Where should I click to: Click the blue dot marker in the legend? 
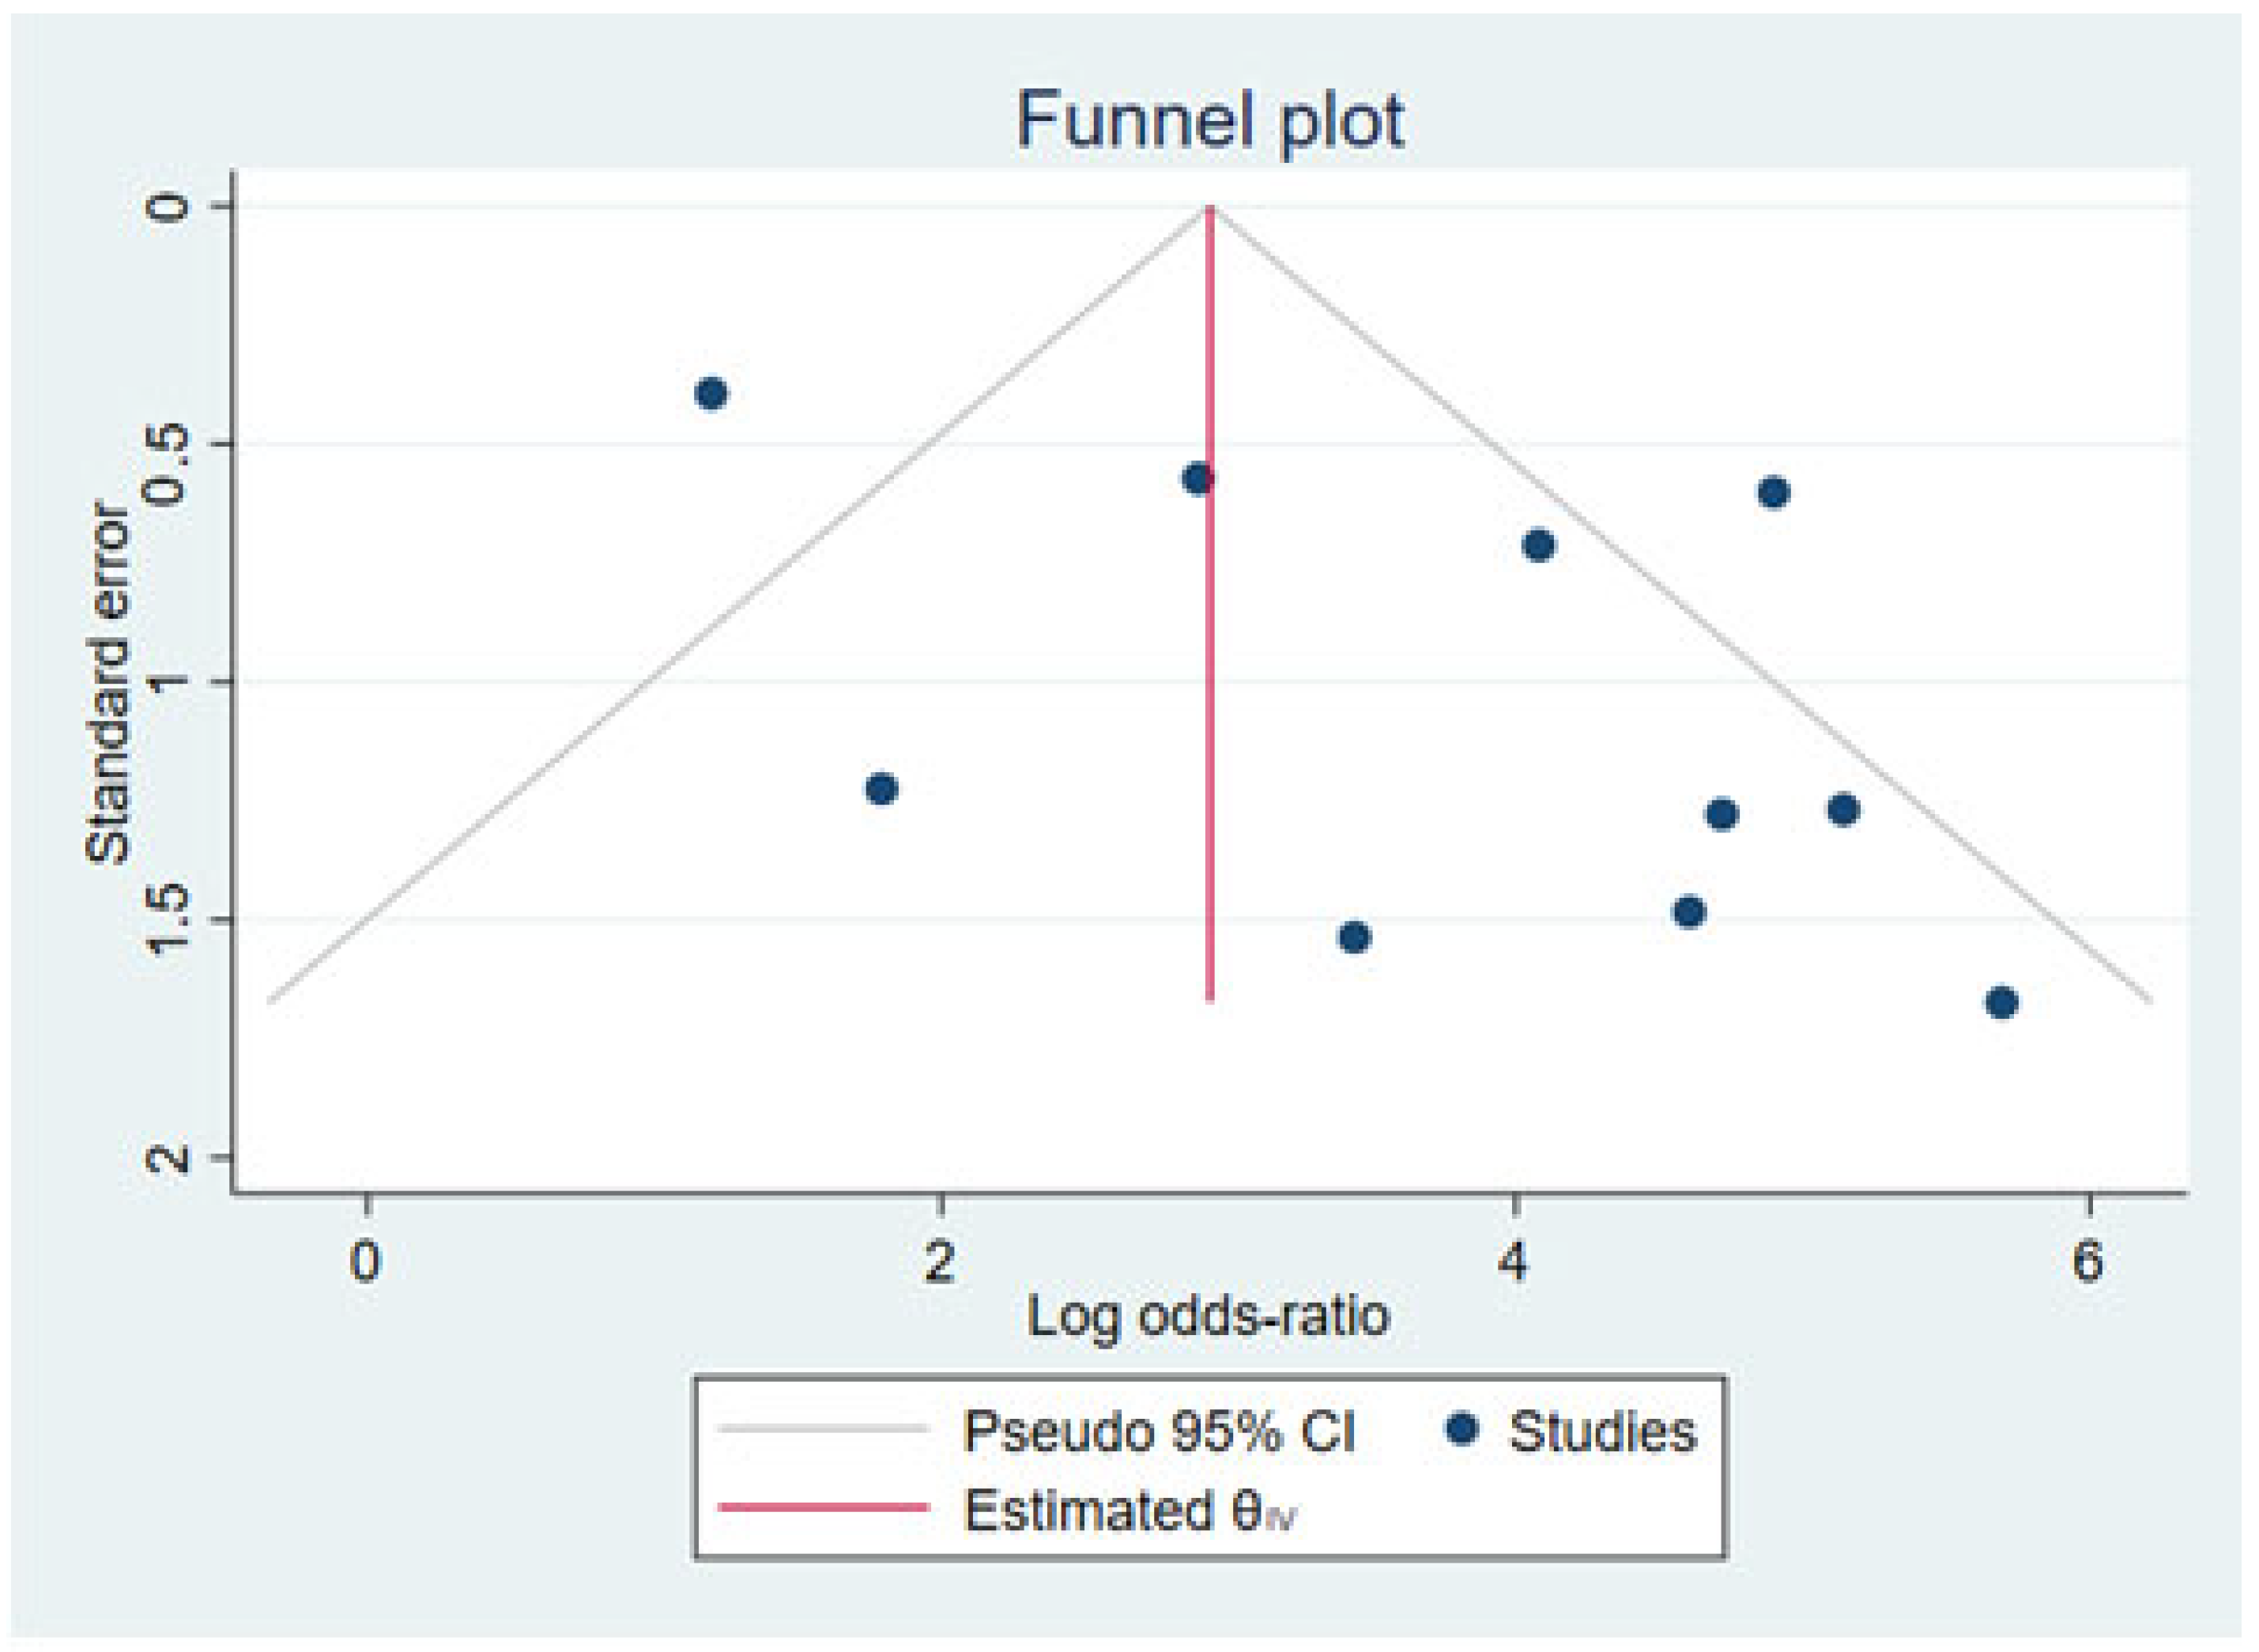click(x=1463, y=1429)
